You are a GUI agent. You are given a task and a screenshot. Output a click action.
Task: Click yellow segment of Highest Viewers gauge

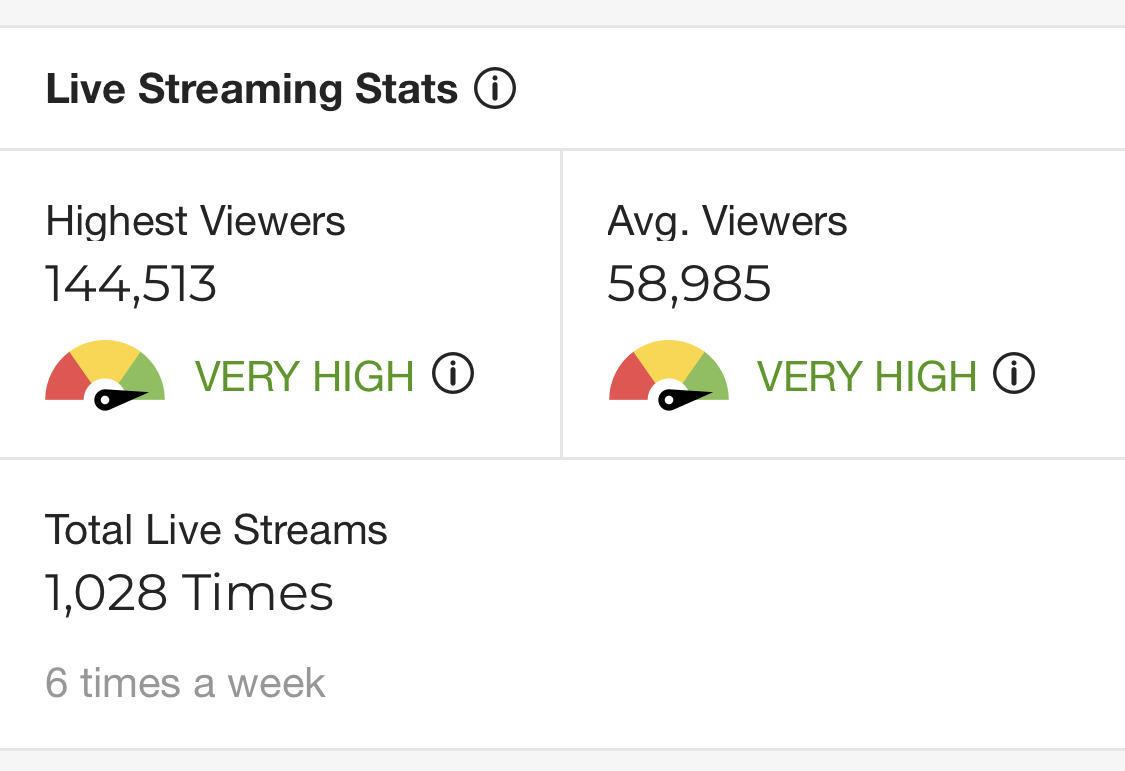coord(105,358)
